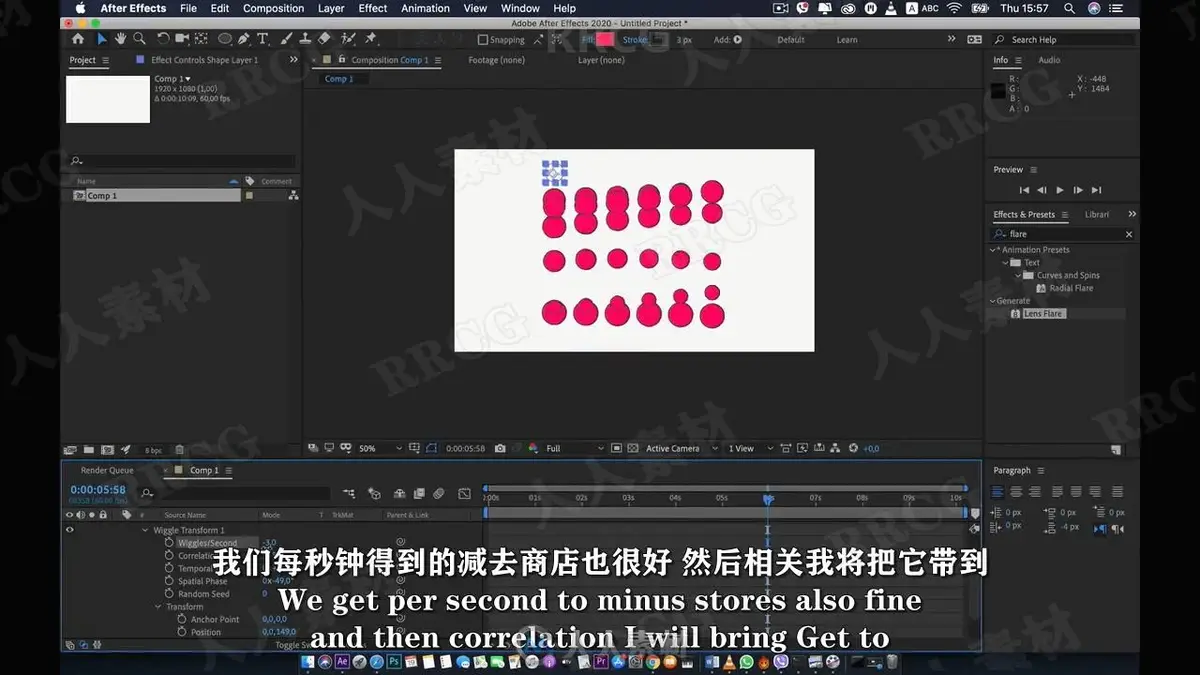Toggle stopwatch for Spatial Phase property
Screen dimensions: 1200x675
[x=169, y=581]
